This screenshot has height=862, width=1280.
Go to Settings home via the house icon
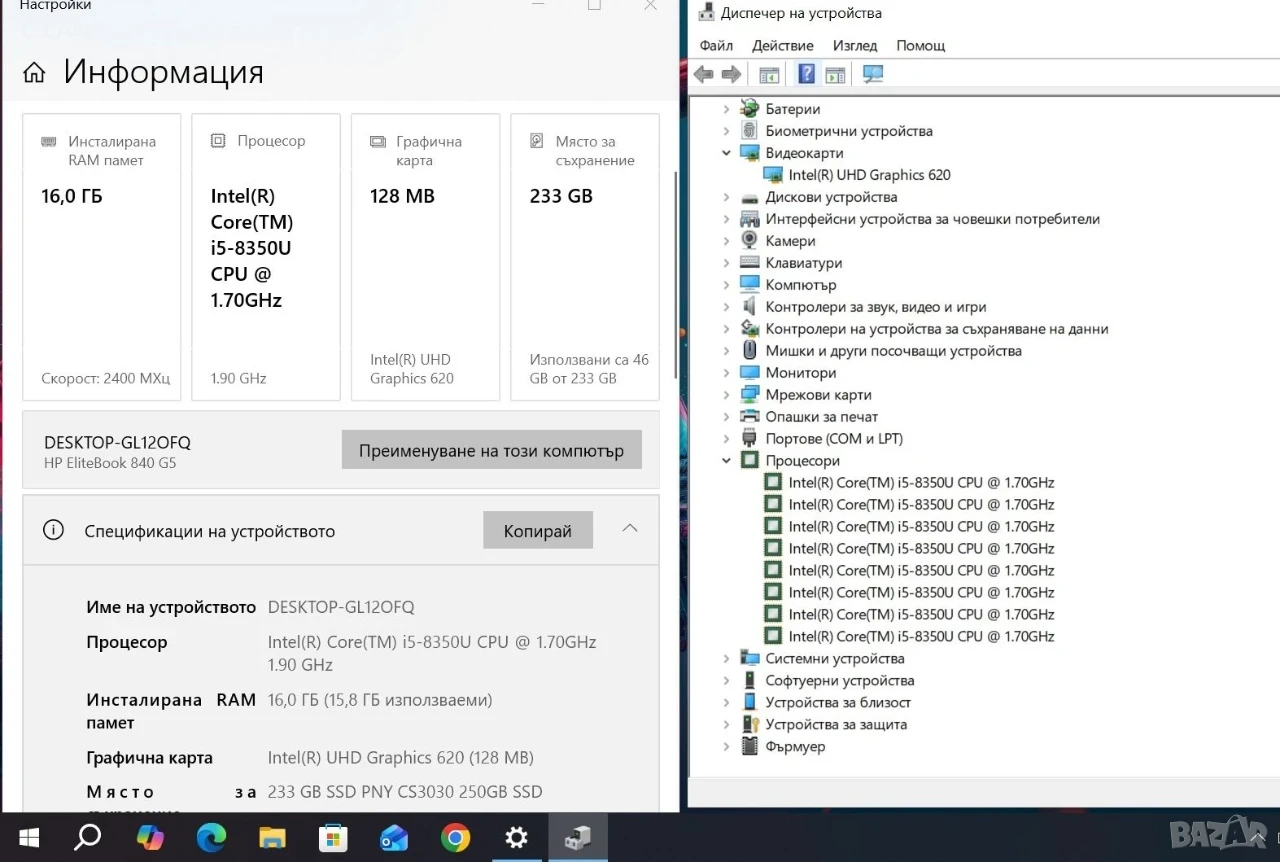coord(34,73)
